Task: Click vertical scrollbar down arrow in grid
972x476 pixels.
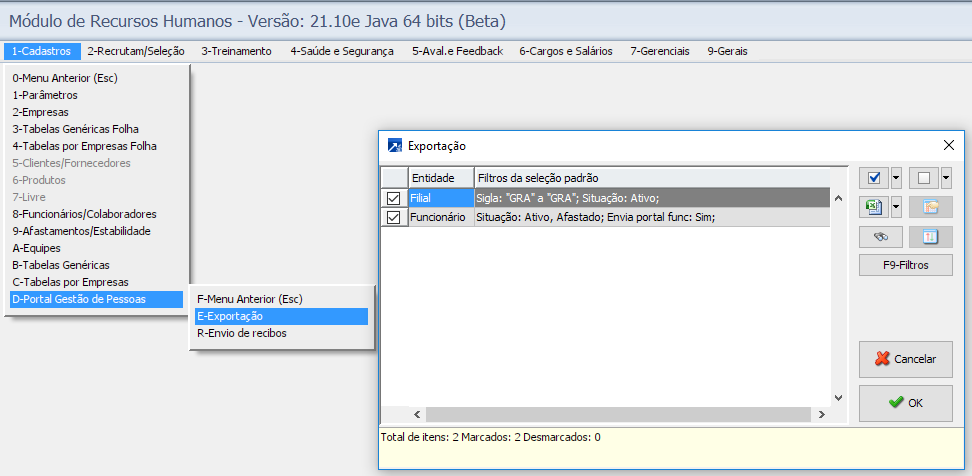Action: 838,397
